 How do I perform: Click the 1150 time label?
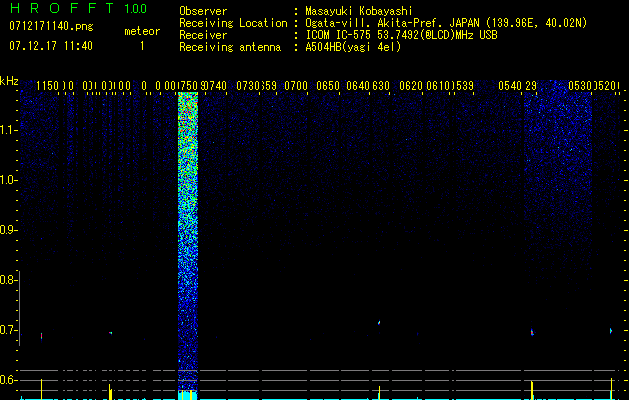click(47, 86)
